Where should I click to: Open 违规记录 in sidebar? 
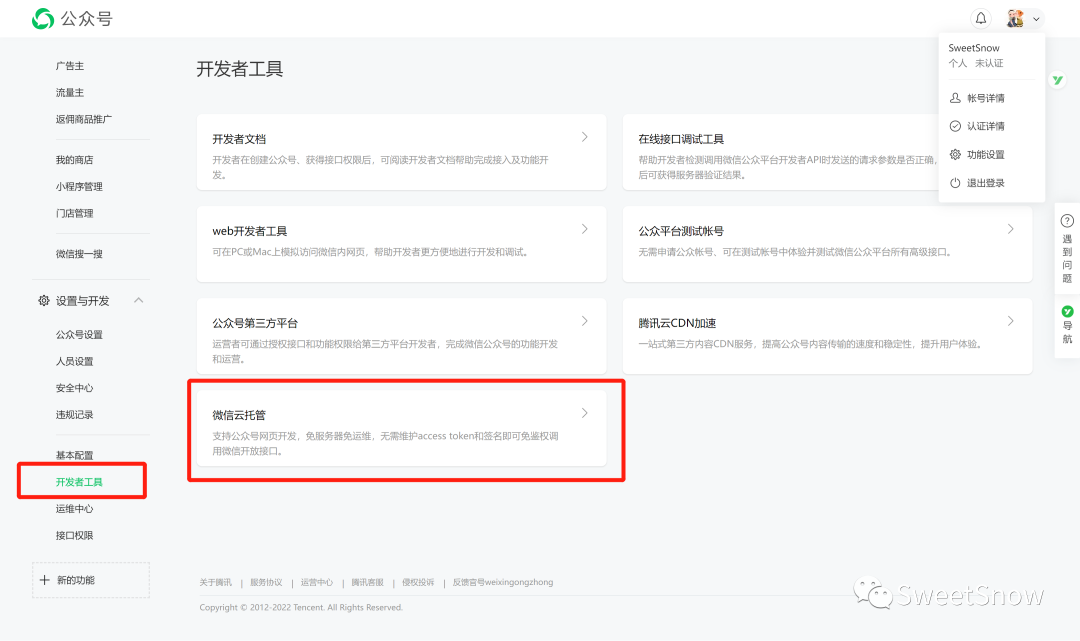tap(74, 415)
